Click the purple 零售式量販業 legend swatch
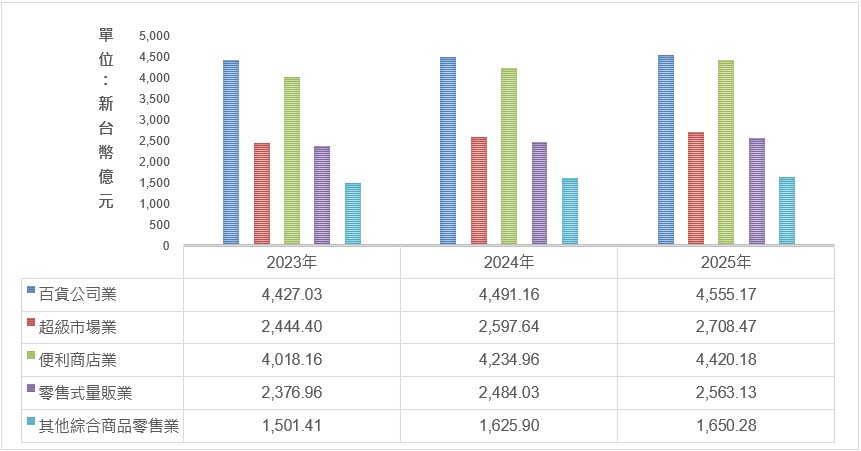Screen dimensions: 861x451 coord(31,388)
